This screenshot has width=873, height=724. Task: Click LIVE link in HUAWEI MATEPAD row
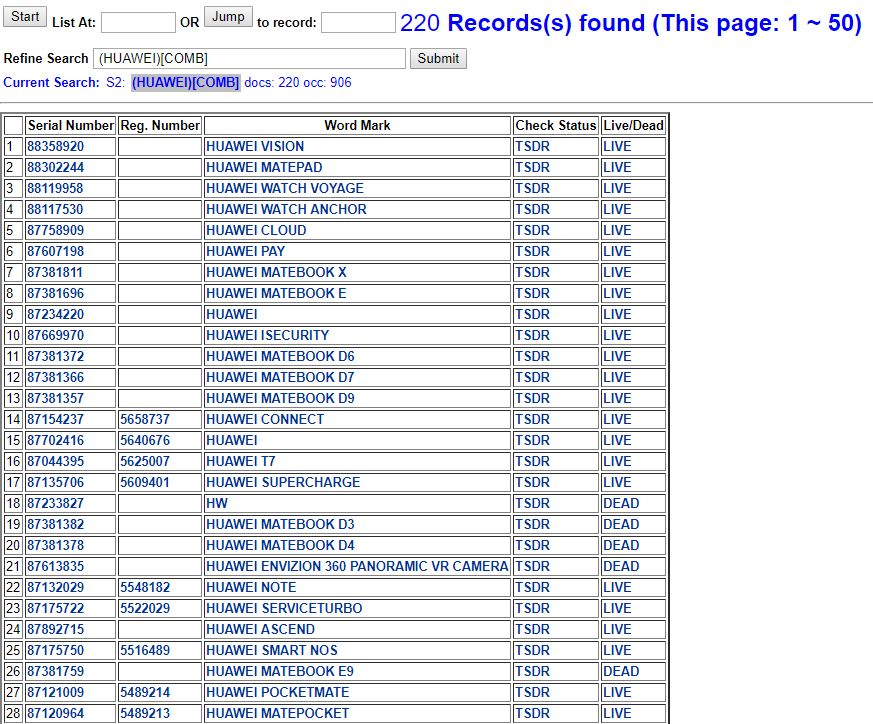coord(617,168)
